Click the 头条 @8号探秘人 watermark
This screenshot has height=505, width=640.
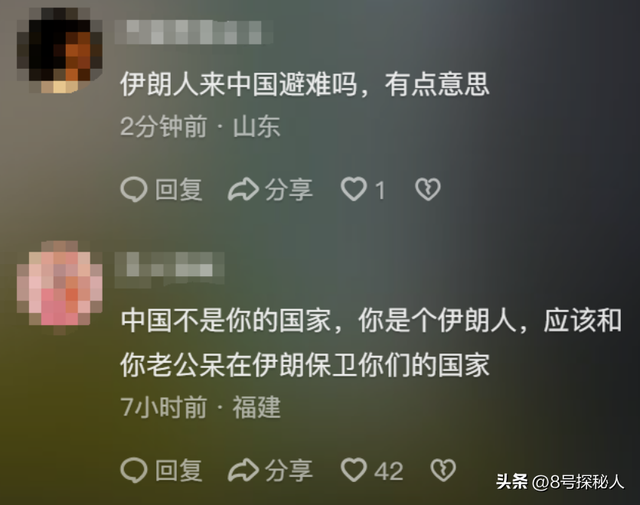pos(560,482)
